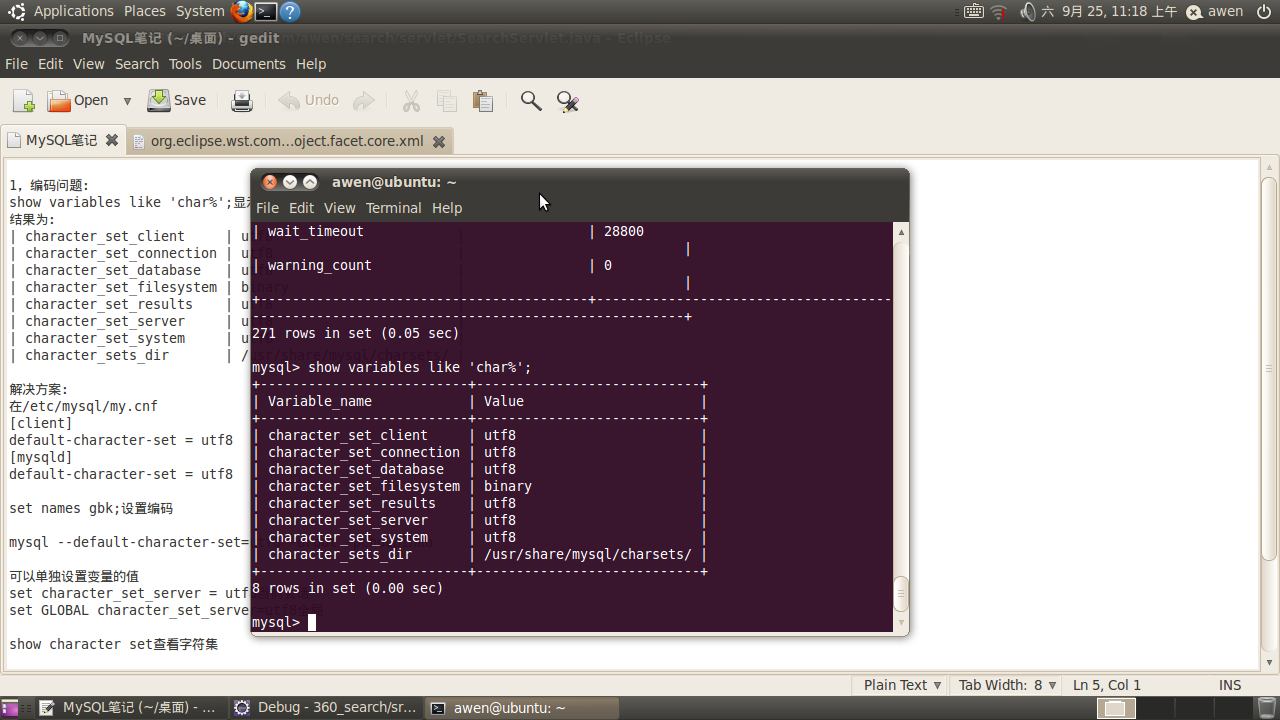This screenshot has height=720, width=1280.
Task: Open the wireless network indicator
Action: 999,12
